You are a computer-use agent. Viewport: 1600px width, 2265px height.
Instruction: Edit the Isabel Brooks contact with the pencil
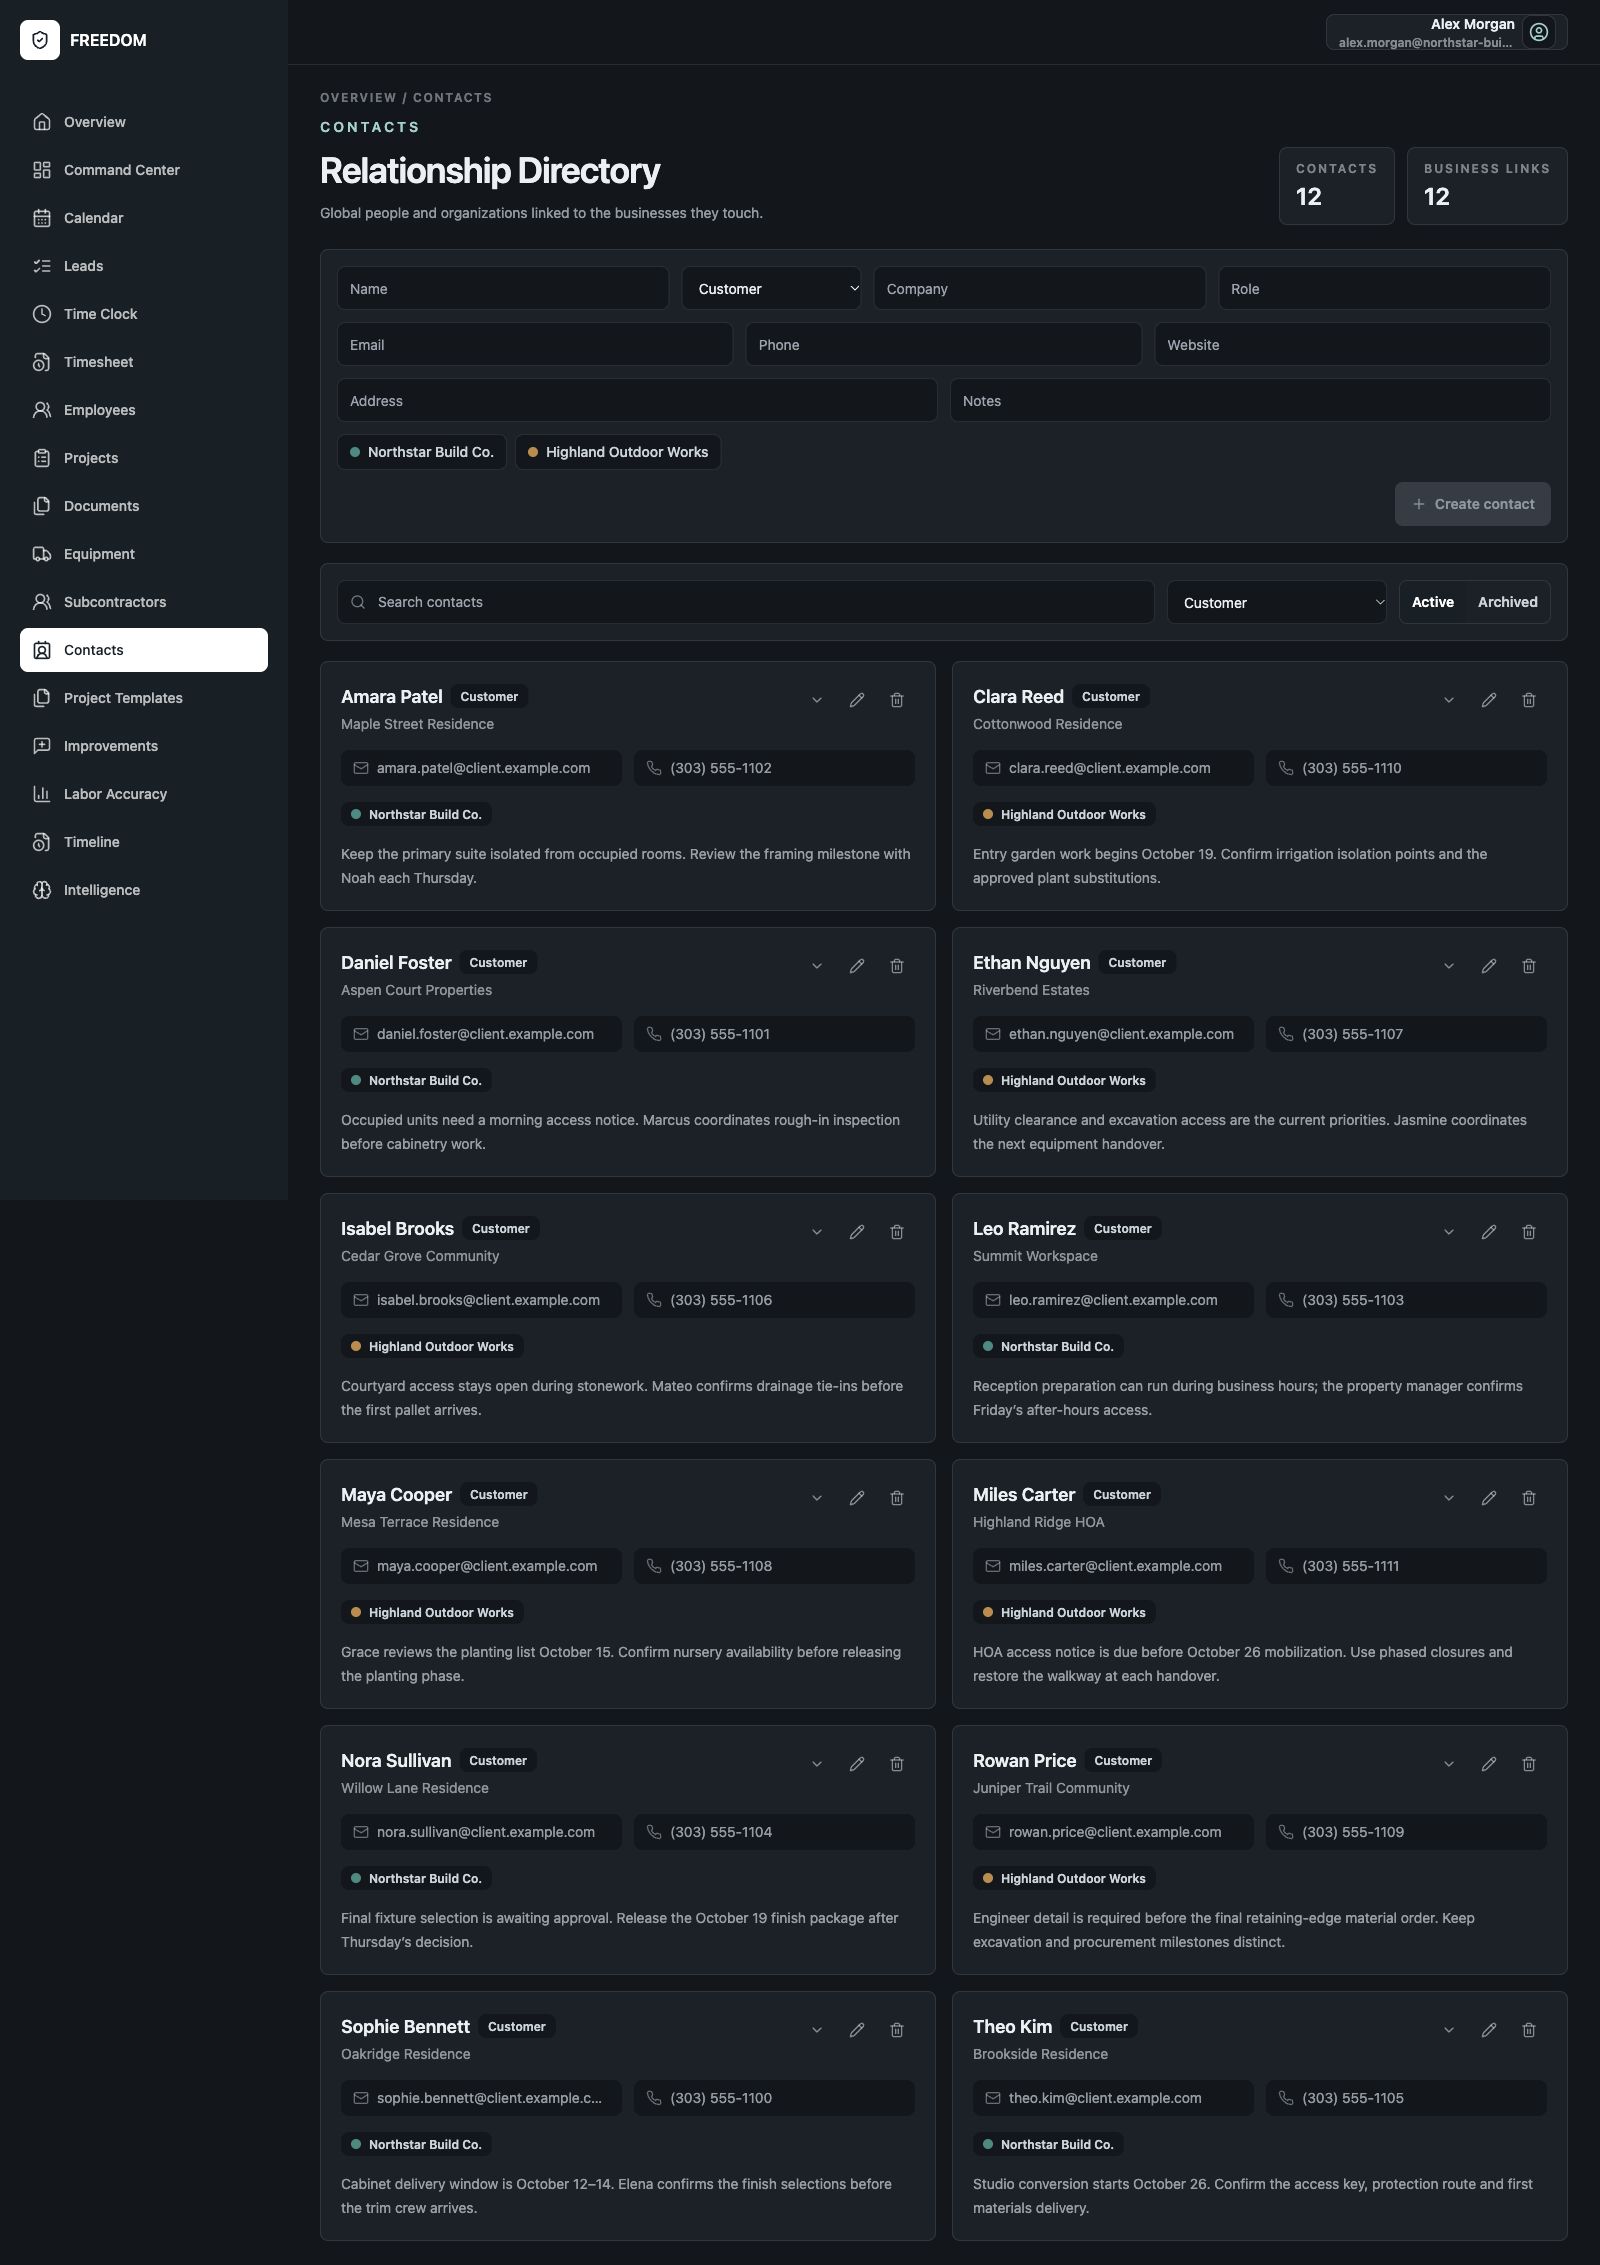click(x=857, y=1232)
